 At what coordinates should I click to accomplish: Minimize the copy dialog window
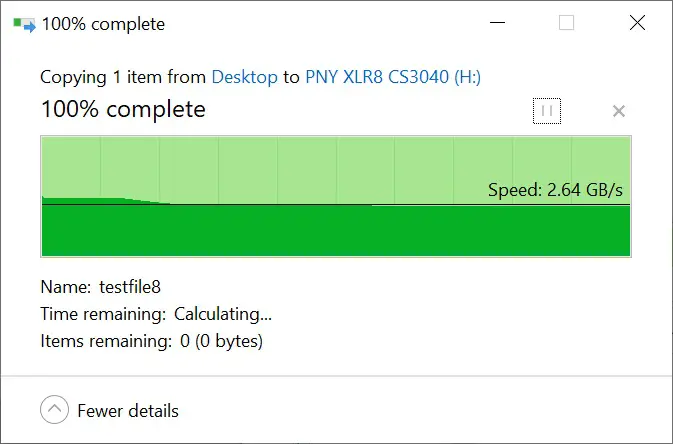click(497, 23)
